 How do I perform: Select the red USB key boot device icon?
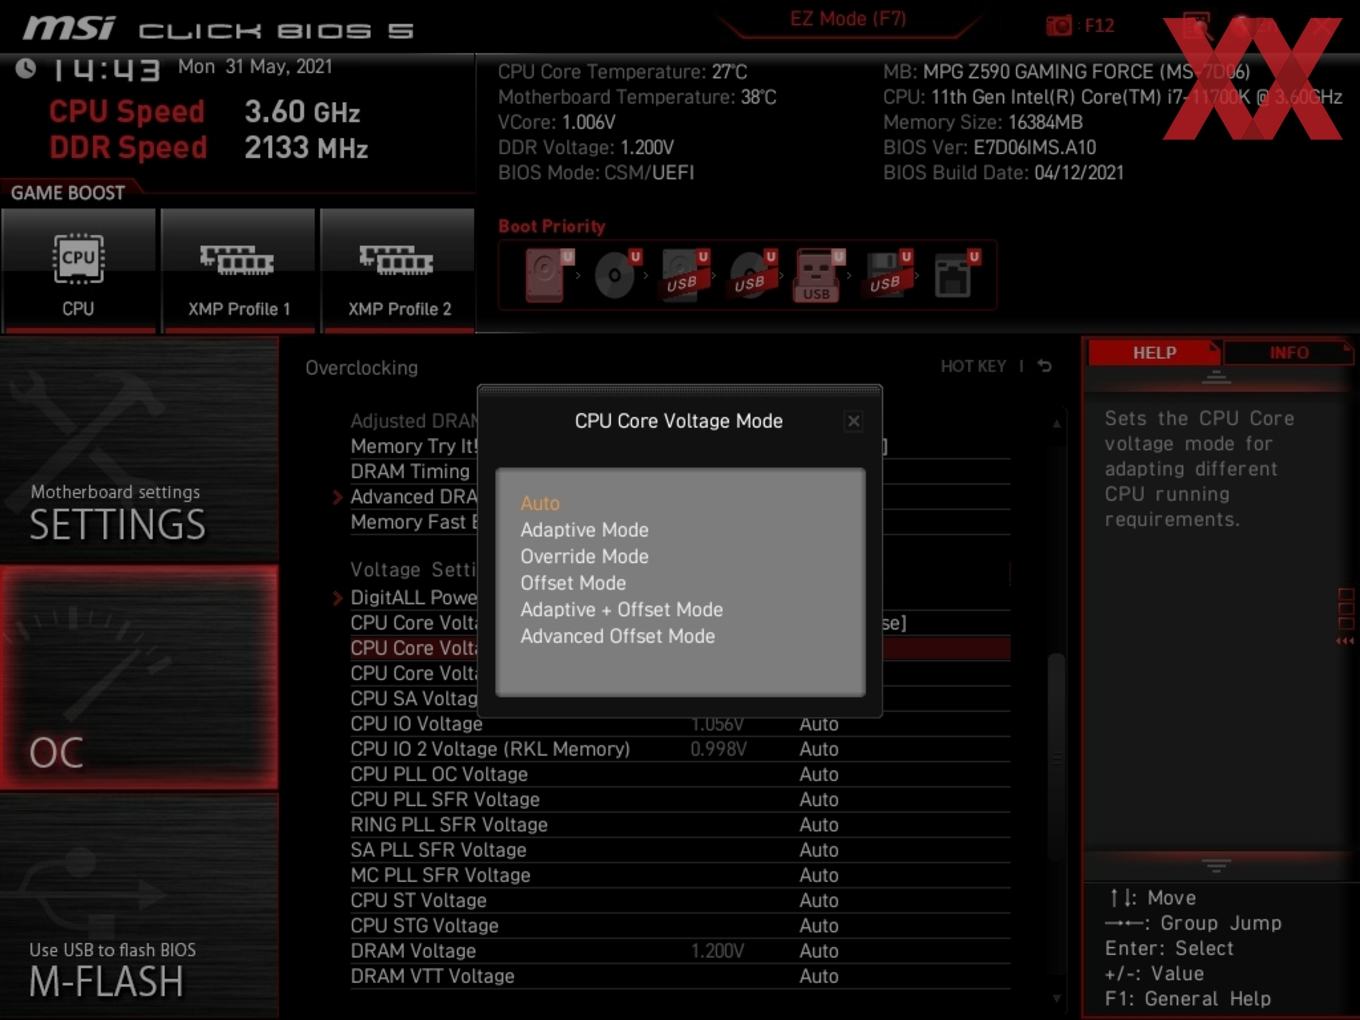pos(817,276)
